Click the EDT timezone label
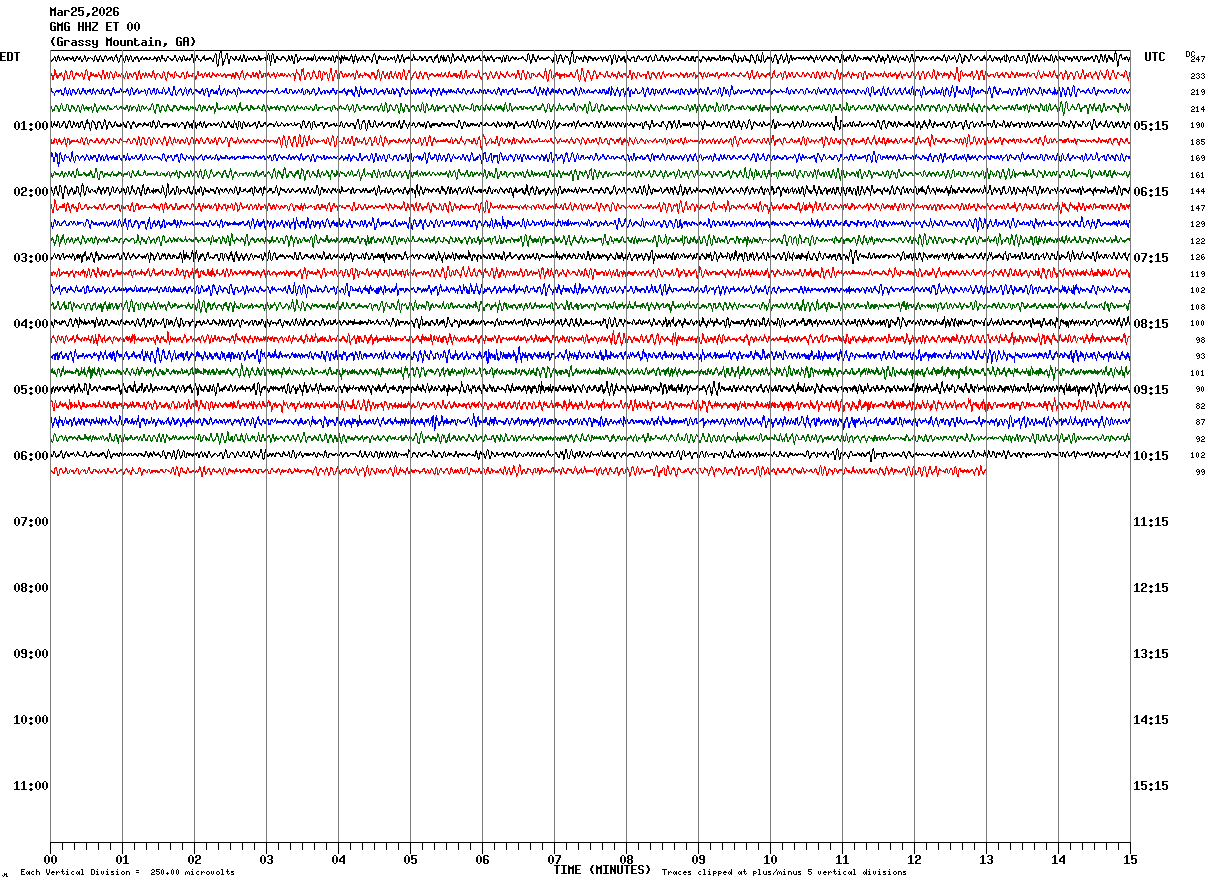The width and height of the screenshot is (1210, 886). click(x=10, y=57)
